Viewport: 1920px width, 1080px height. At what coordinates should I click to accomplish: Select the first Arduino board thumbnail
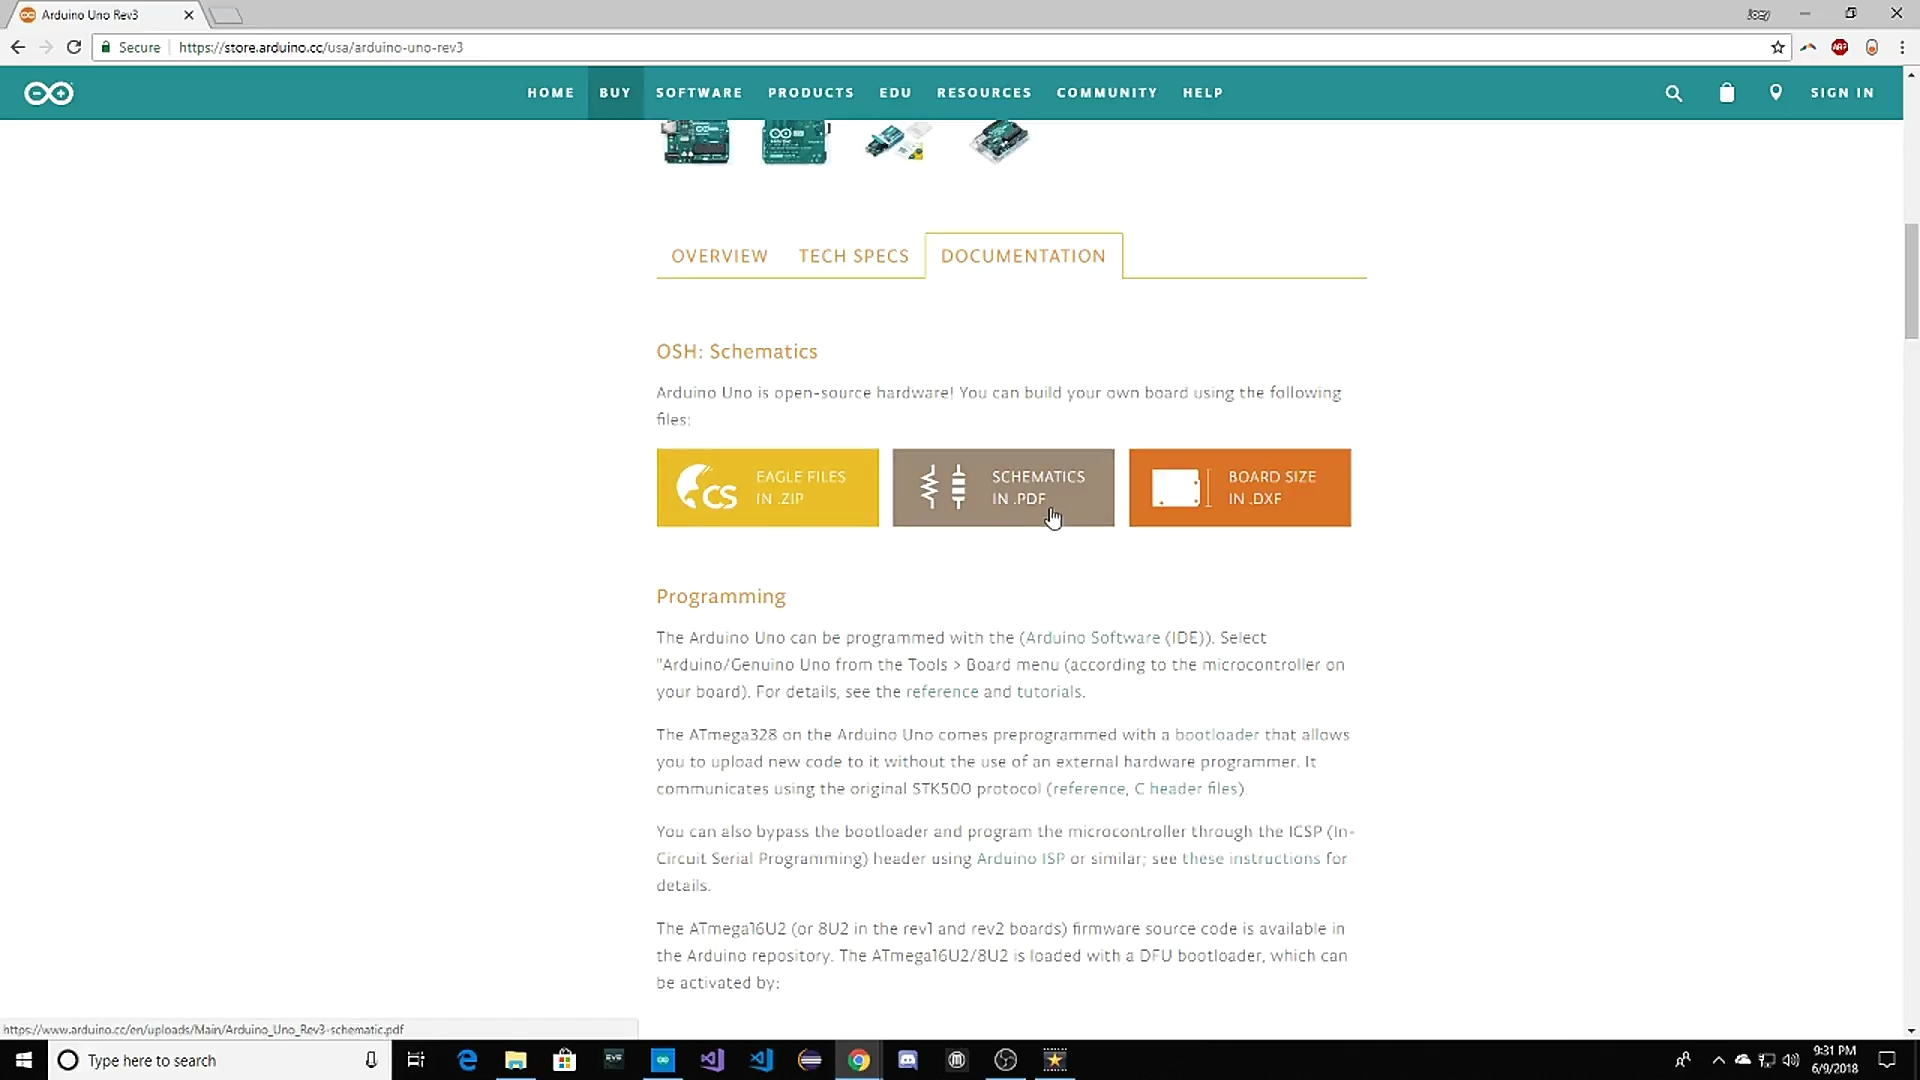(696, 141)
